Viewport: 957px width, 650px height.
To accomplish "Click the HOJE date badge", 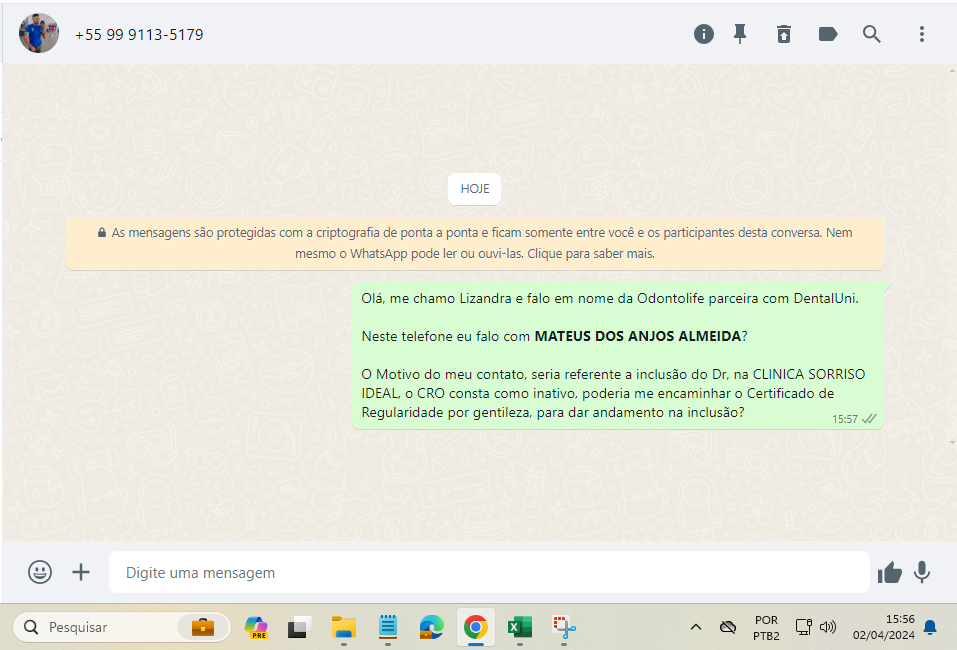I will click(x=475, y=189).
